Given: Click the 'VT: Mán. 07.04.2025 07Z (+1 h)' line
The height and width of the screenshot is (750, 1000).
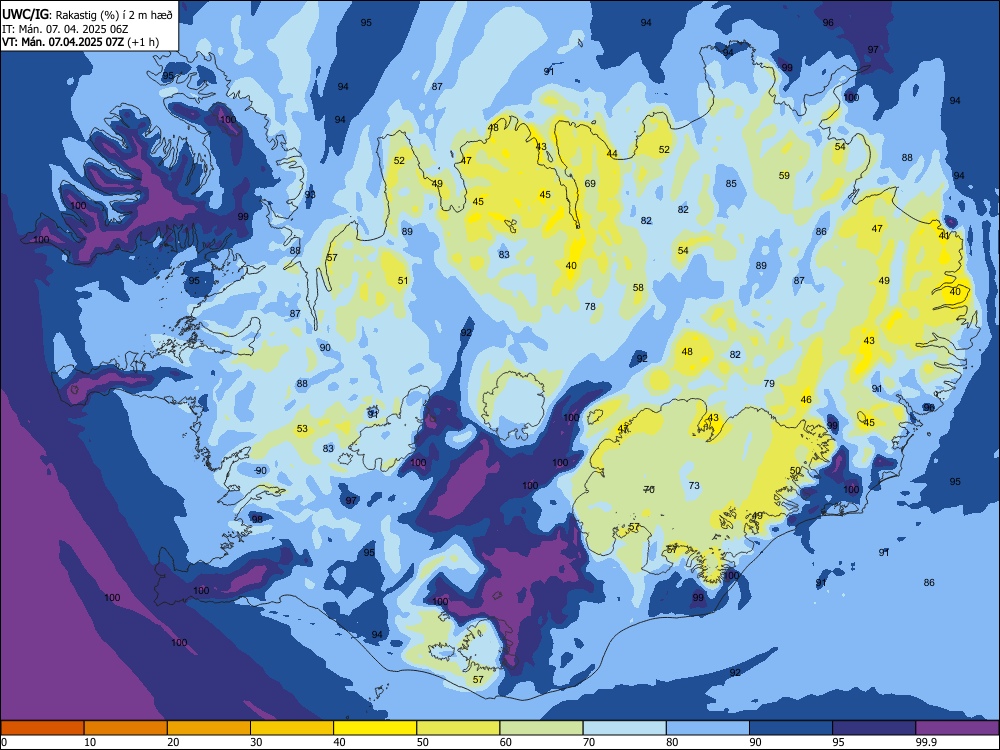Looking at the screenshot, I should (80, 42).
